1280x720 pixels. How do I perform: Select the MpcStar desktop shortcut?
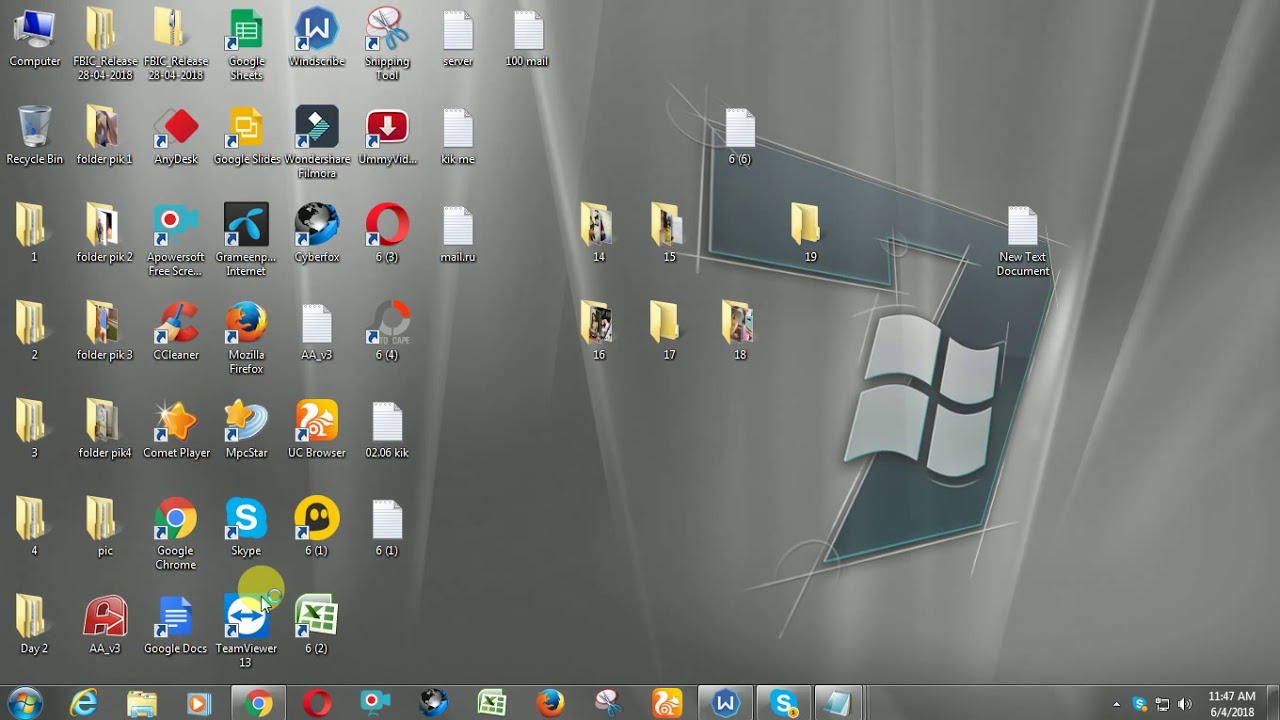tap(246, 430)
